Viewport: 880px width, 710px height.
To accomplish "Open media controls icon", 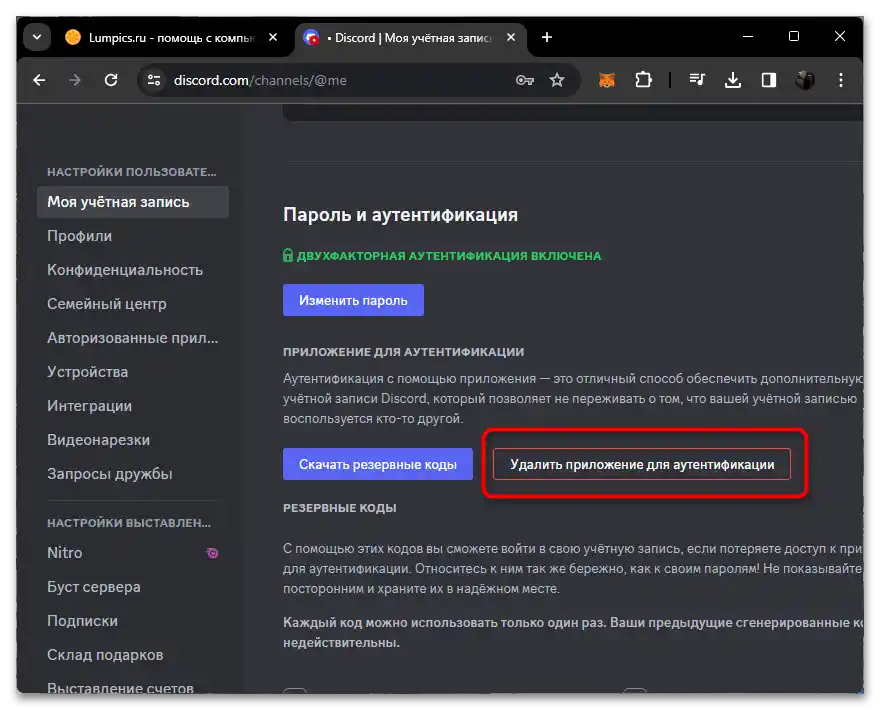I will coord(697,80).
